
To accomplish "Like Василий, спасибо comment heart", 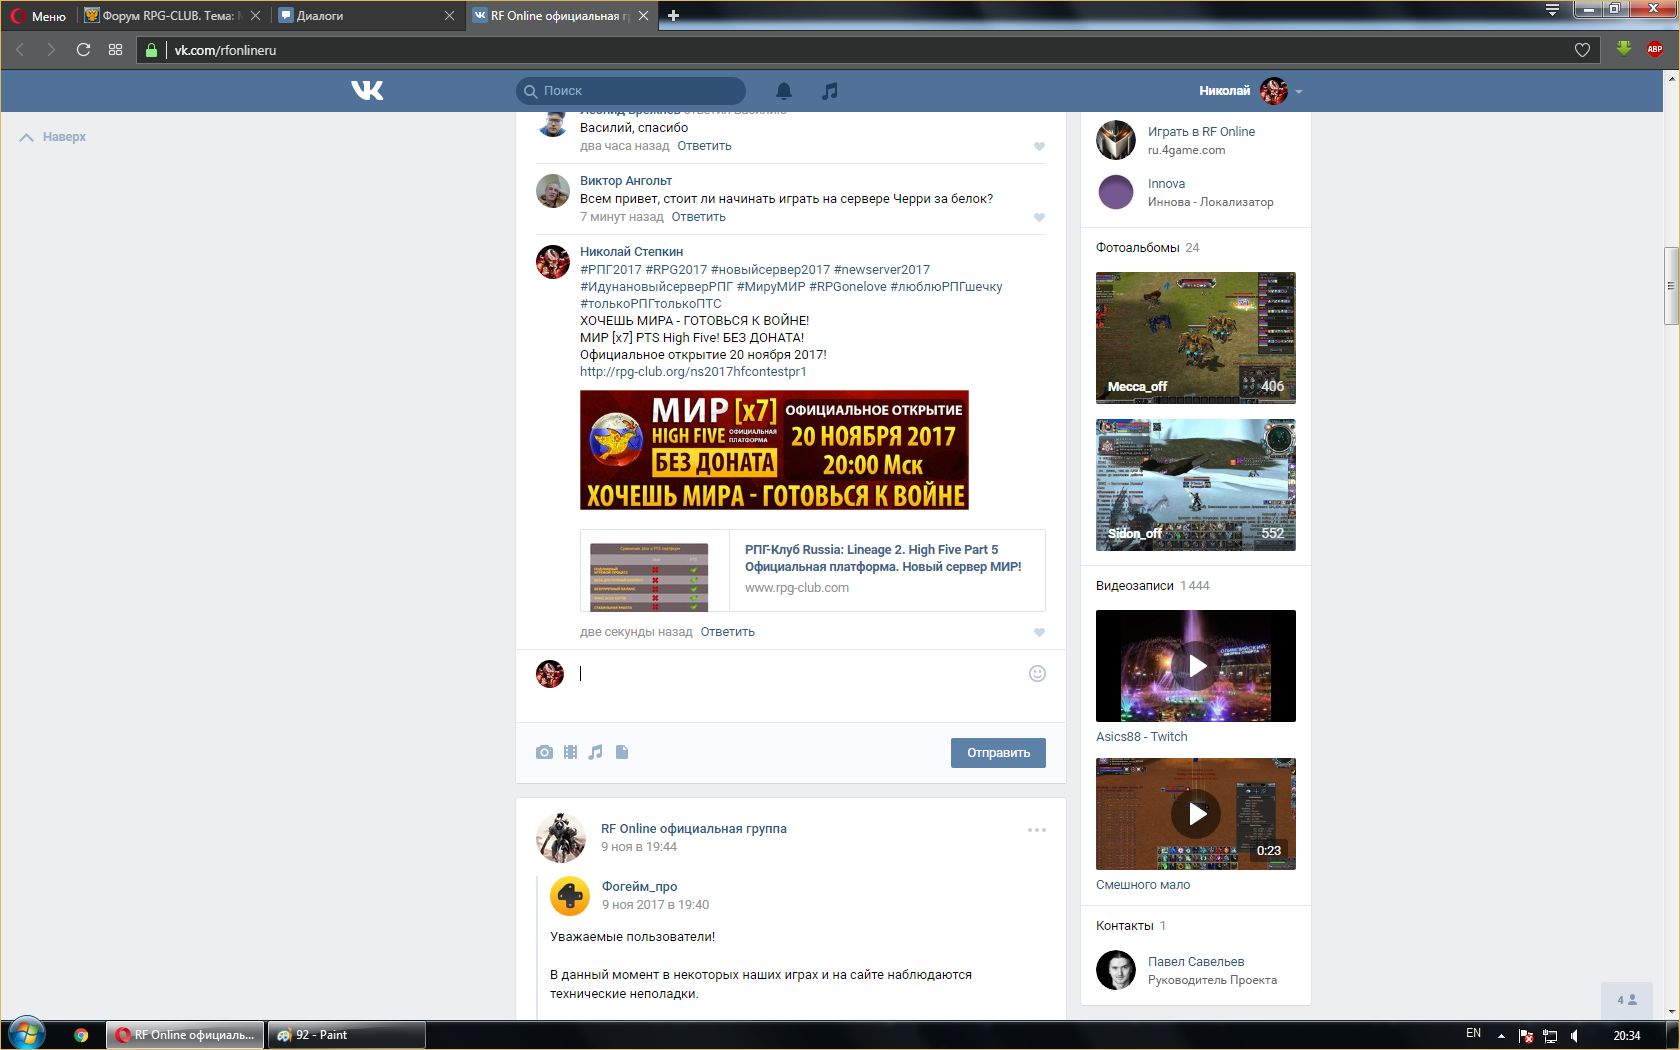I will [x=1039, y=146].
